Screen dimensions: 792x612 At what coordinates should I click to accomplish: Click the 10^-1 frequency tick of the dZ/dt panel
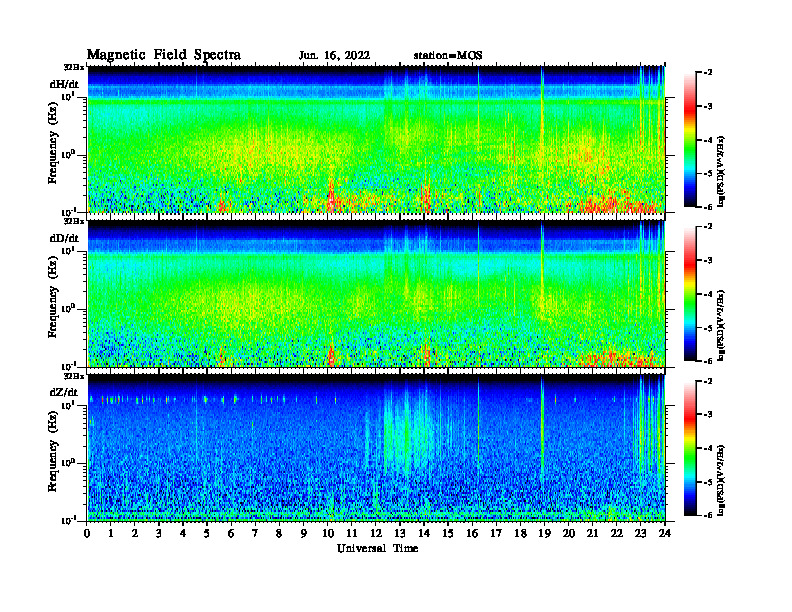click(68, 520)
